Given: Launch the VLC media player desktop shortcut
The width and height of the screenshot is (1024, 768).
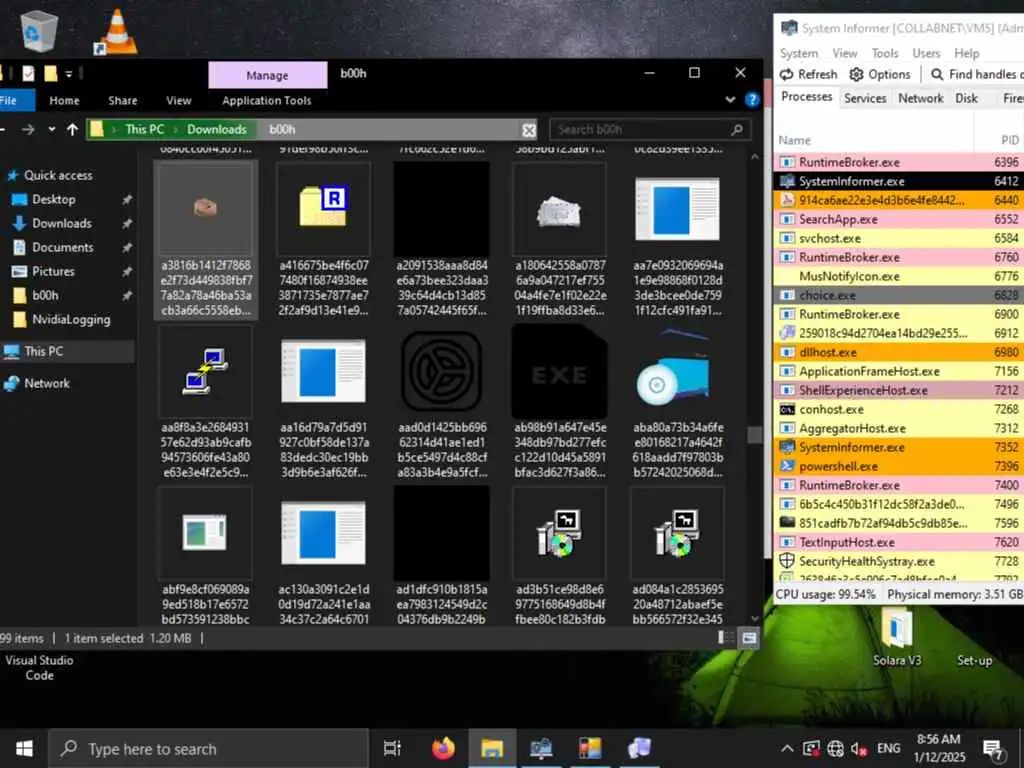Looking at the screenshot, I should click(116, 32).
